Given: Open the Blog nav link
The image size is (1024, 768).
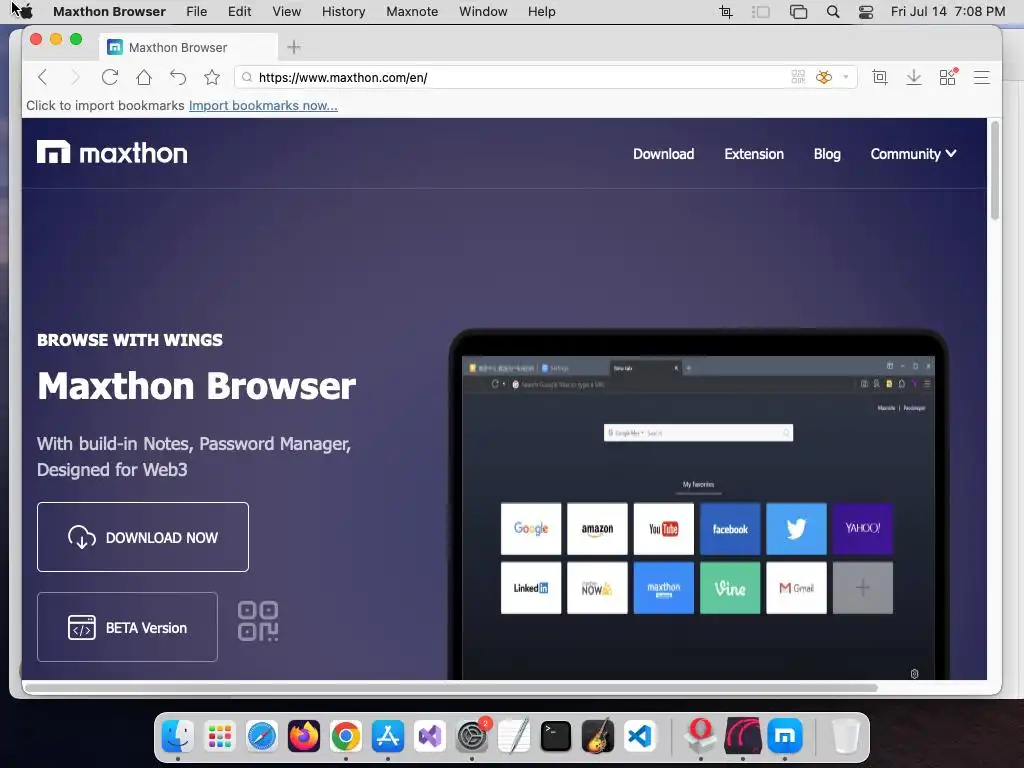Looking at the screenshot, I should 827,154.
